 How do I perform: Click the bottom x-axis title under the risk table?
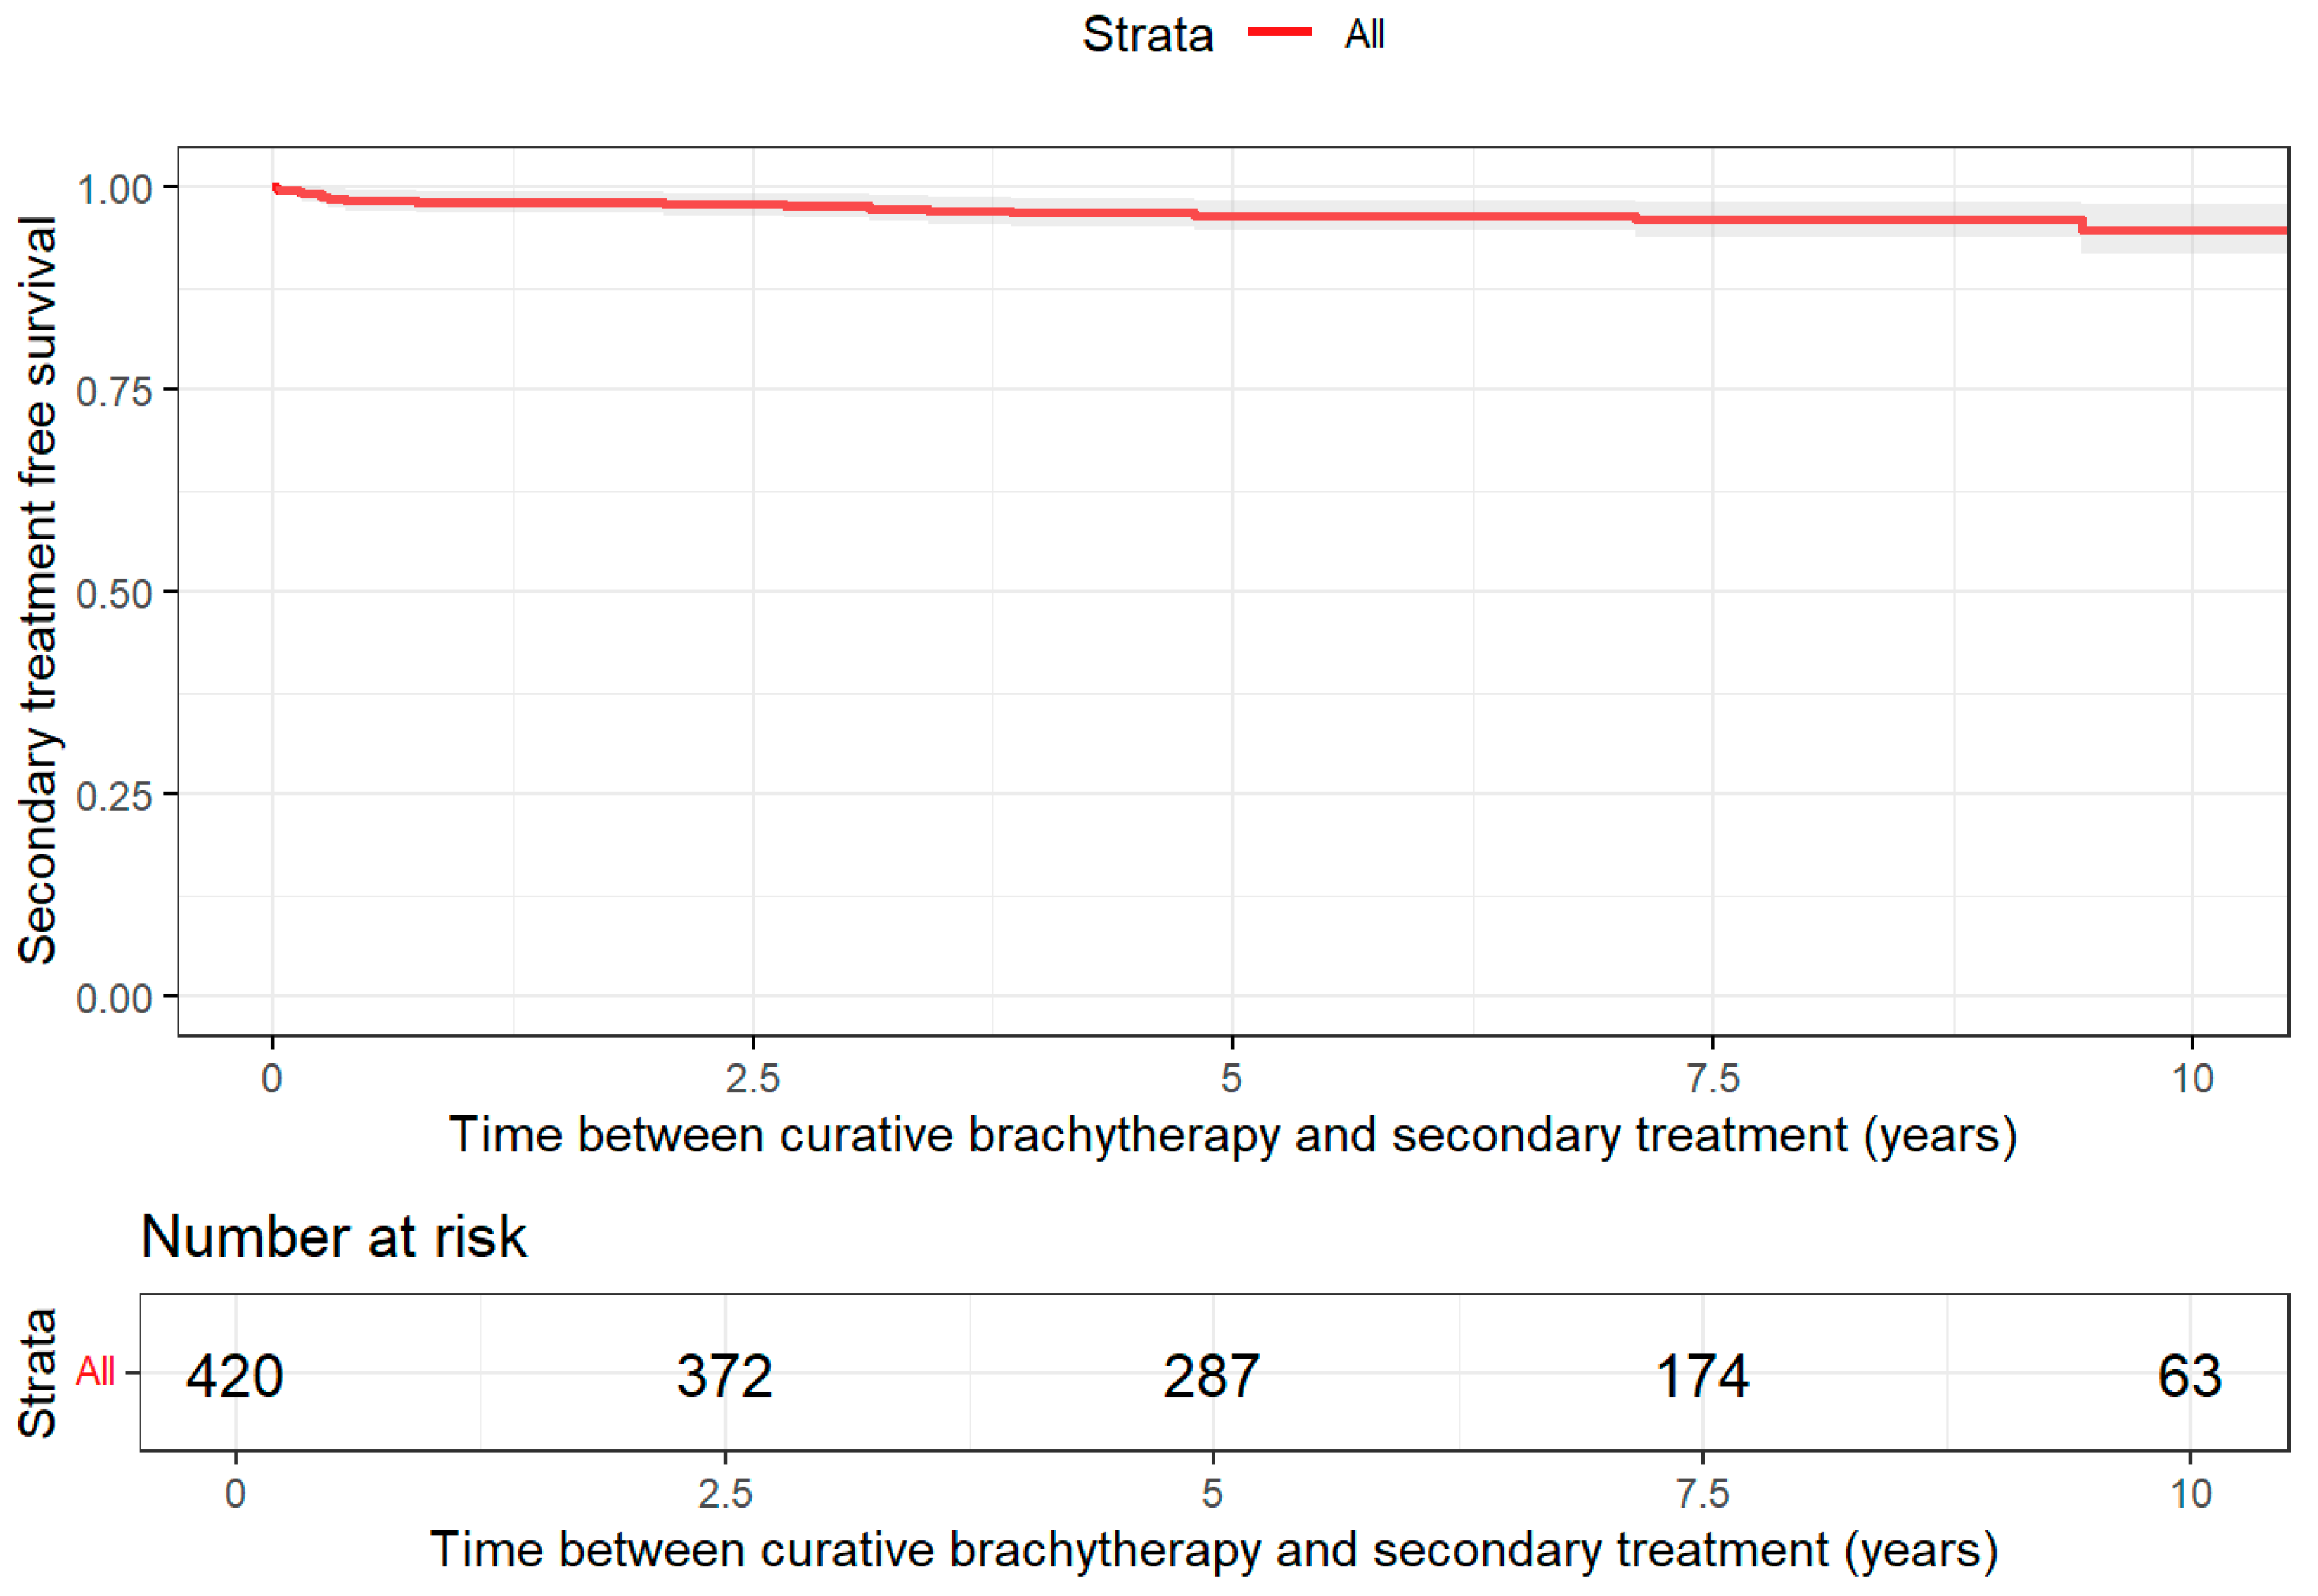pyautogui.click(x=1213, y=1550)
